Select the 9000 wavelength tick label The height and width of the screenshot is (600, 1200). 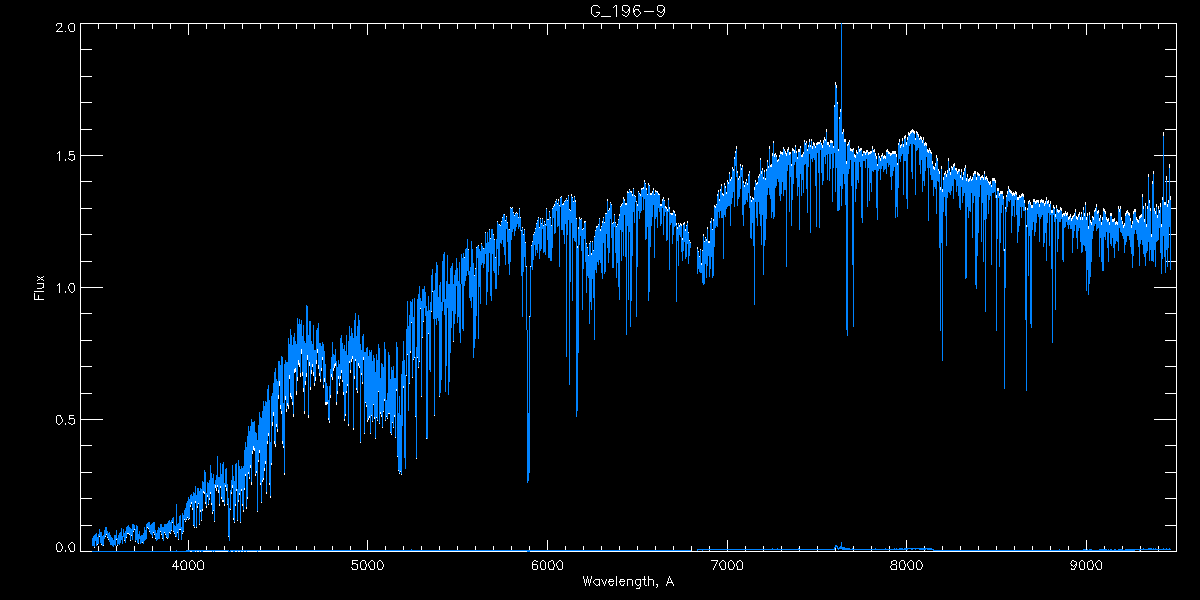click(x=1086, y=564)
